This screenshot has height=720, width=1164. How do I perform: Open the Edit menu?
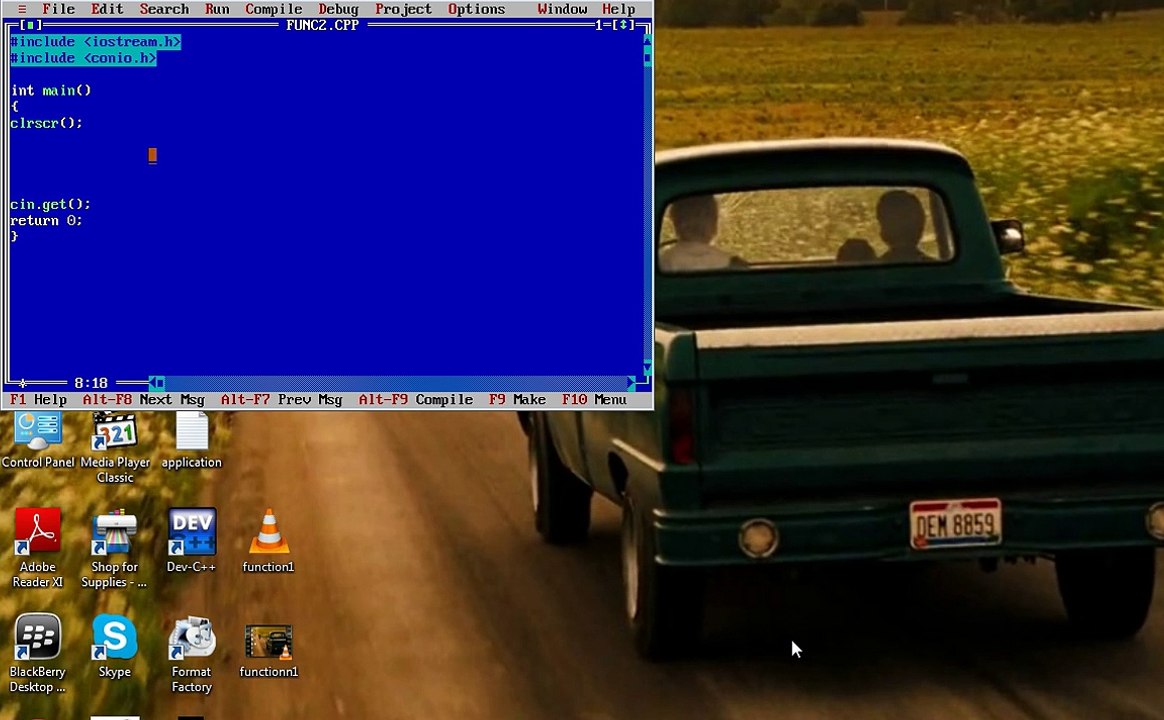pos(107,9)
